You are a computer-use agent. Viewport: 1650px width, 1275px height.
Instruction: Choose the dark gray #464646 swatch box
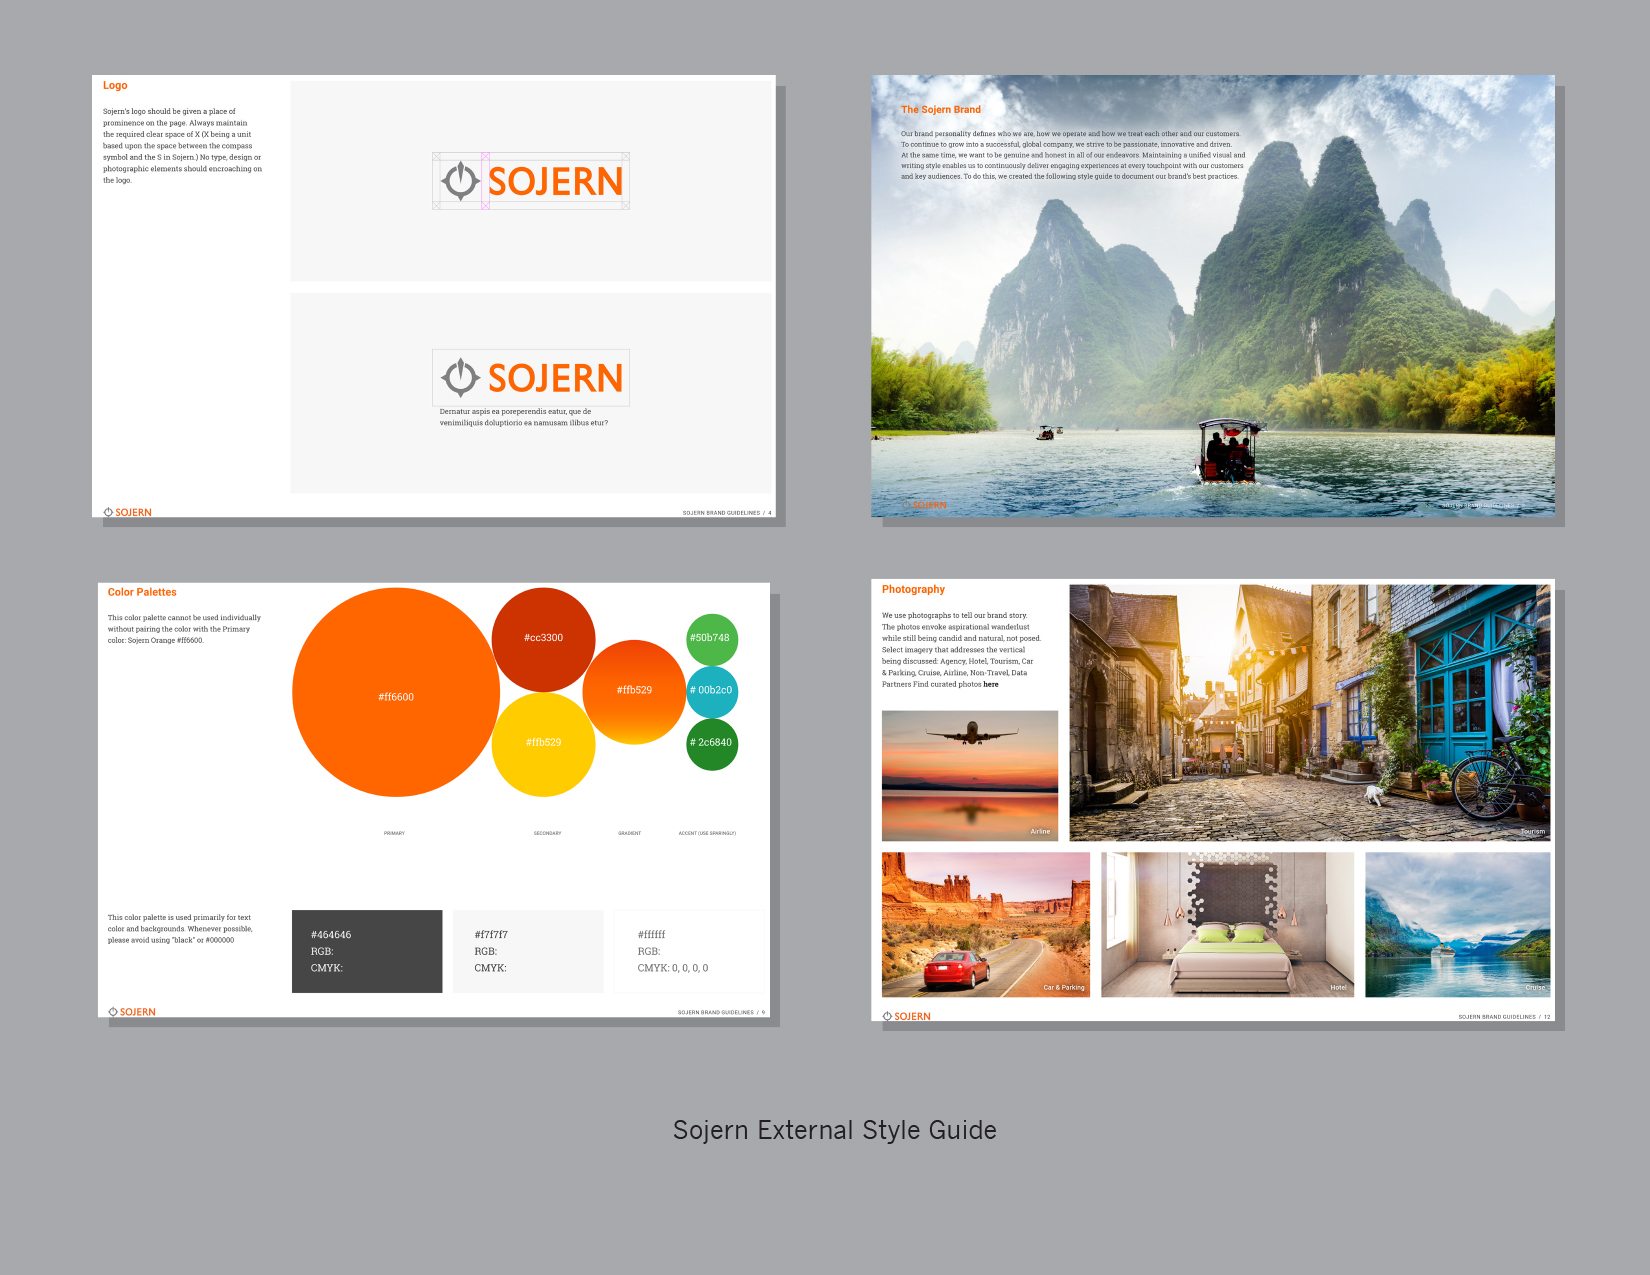[x=367, y=951]
